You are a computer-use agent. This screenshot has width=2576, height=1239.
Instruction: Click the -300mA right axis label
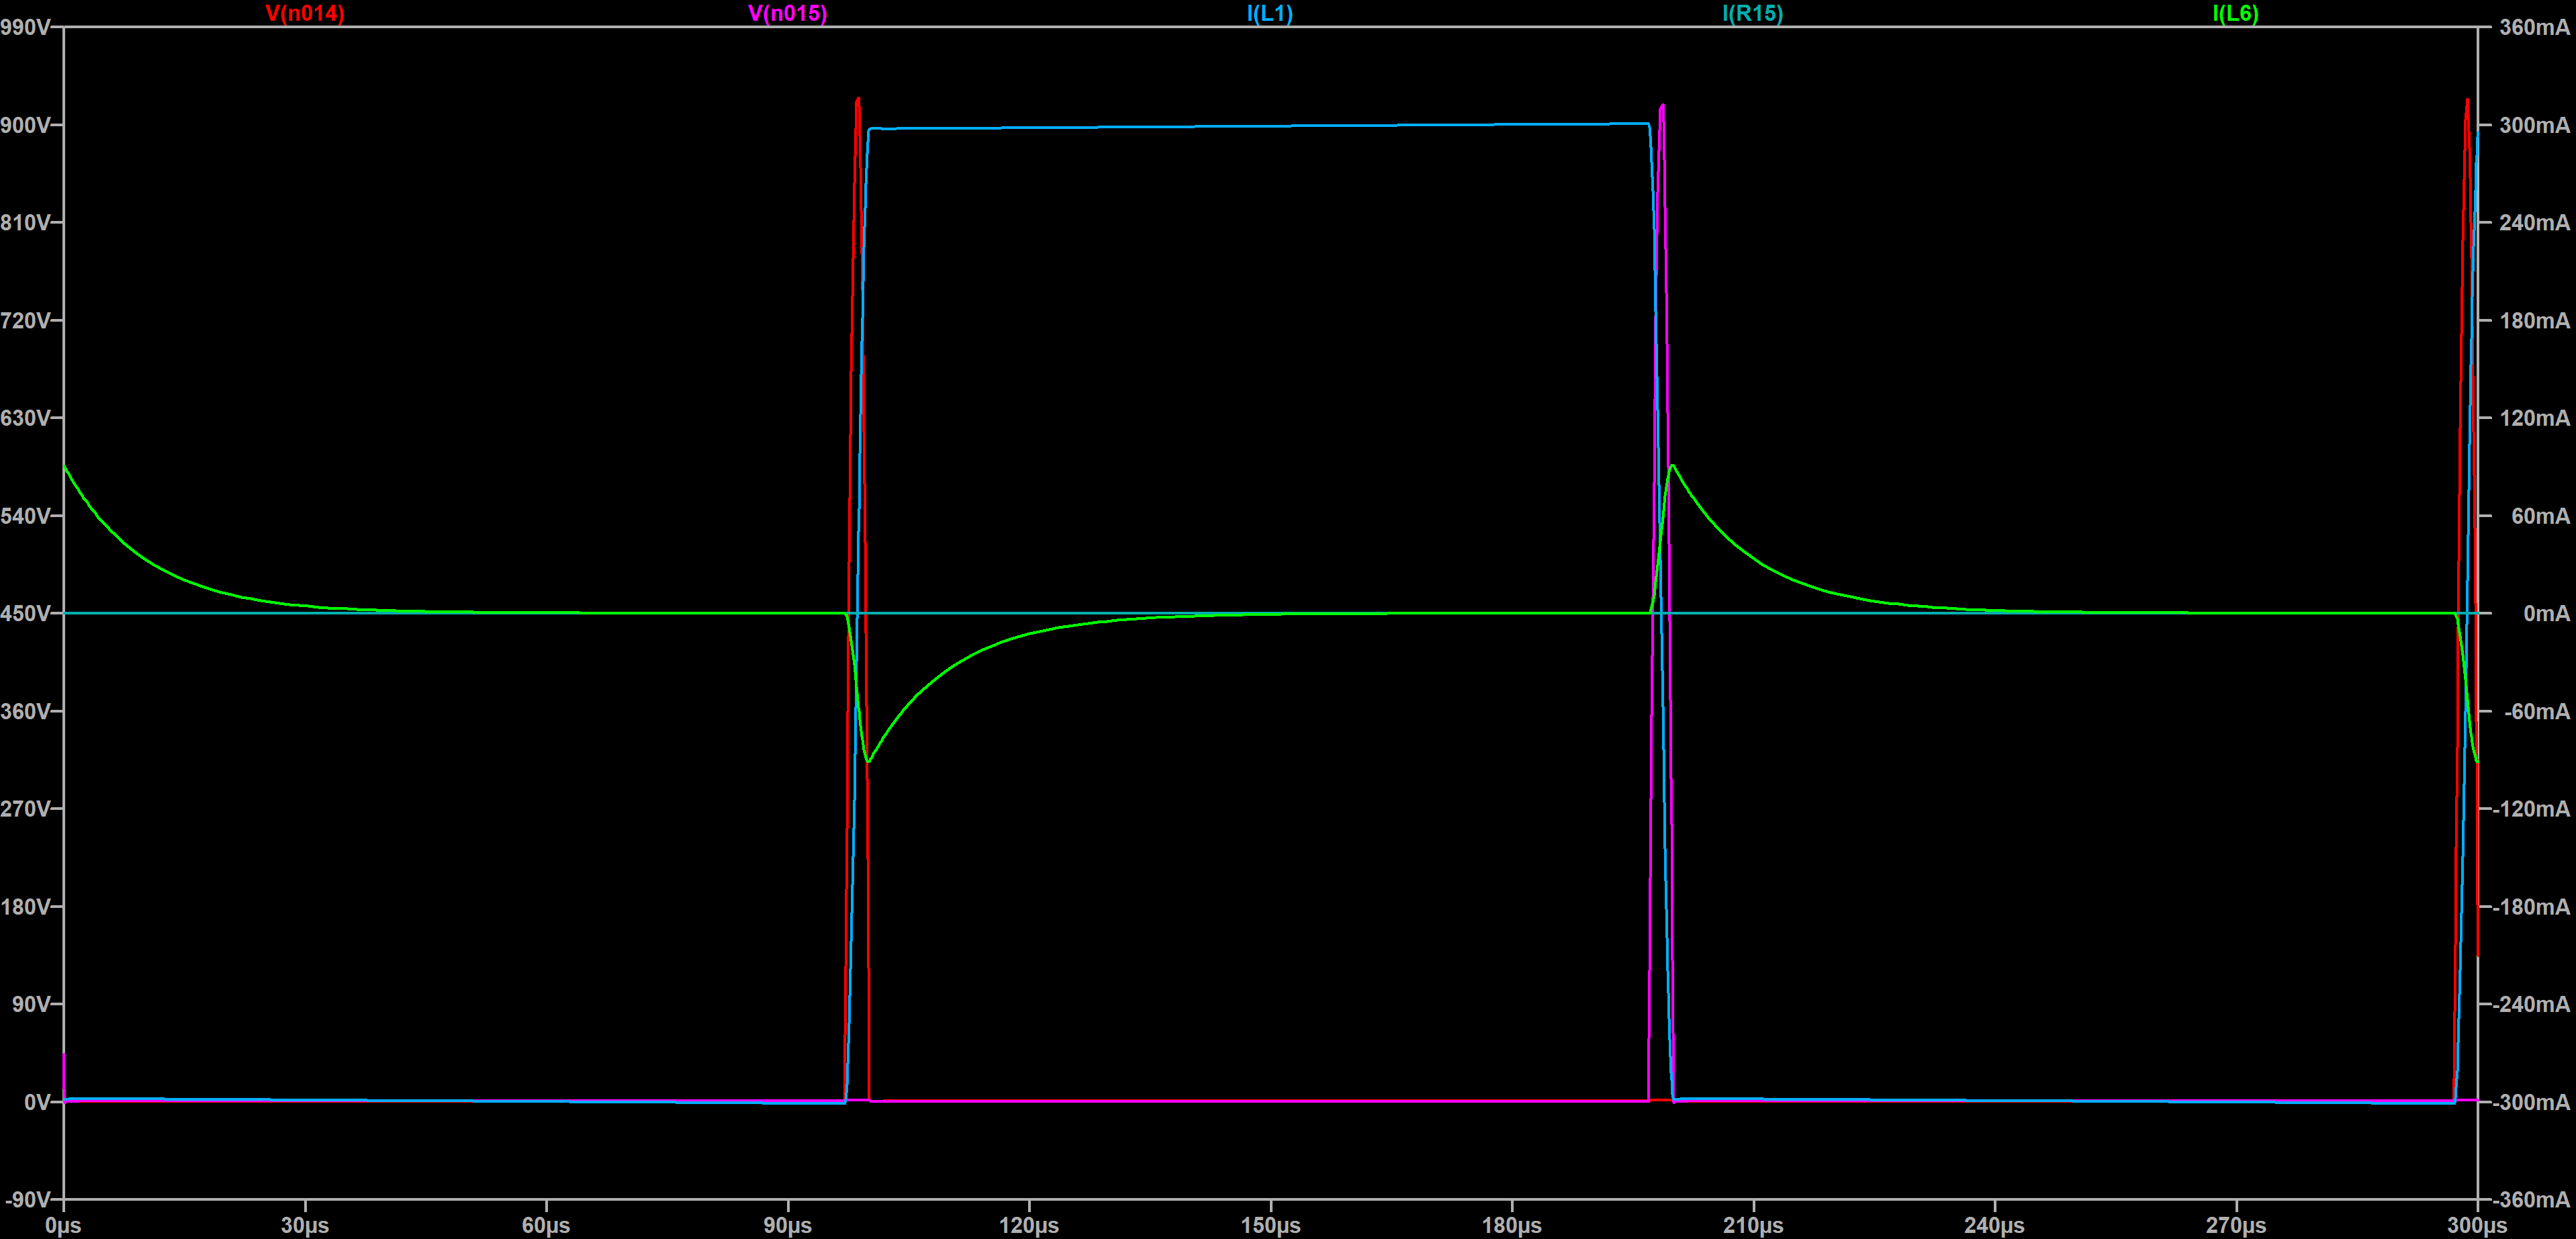pyautogui.click(x=2530, y=1102)
